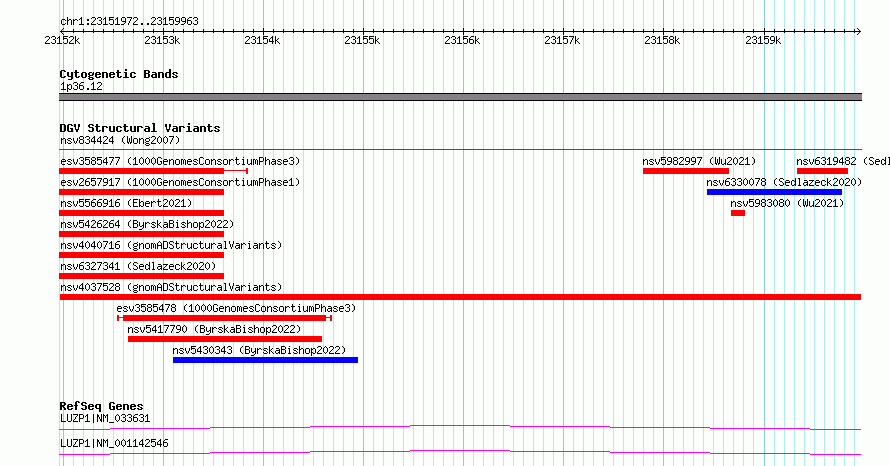The image size is (890, 466).
Task: Select the nsv5566916 (Ebert2021) variant label
Action: tap(126, 203)
